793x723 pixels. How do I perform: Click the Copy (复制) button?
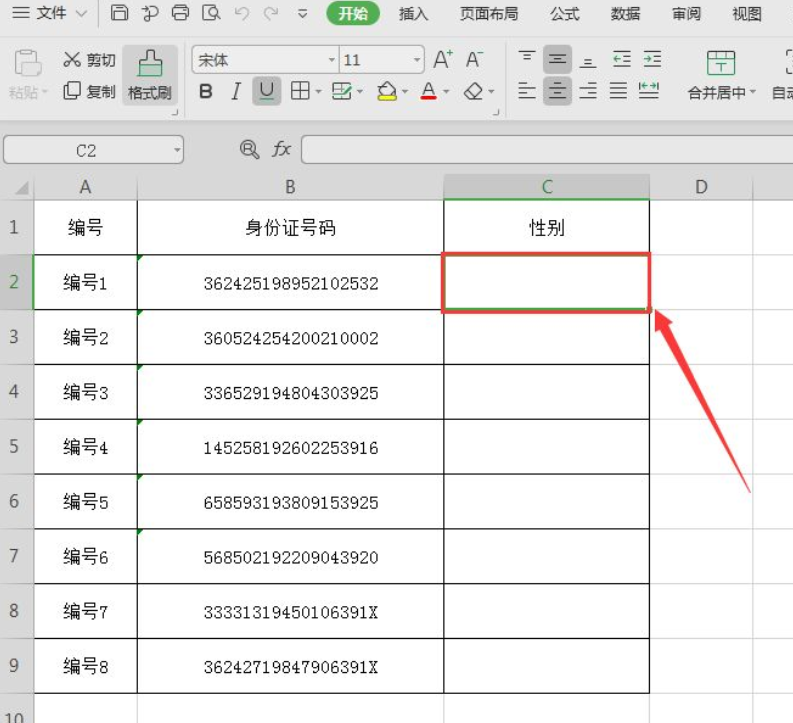[x=90, y=92]
